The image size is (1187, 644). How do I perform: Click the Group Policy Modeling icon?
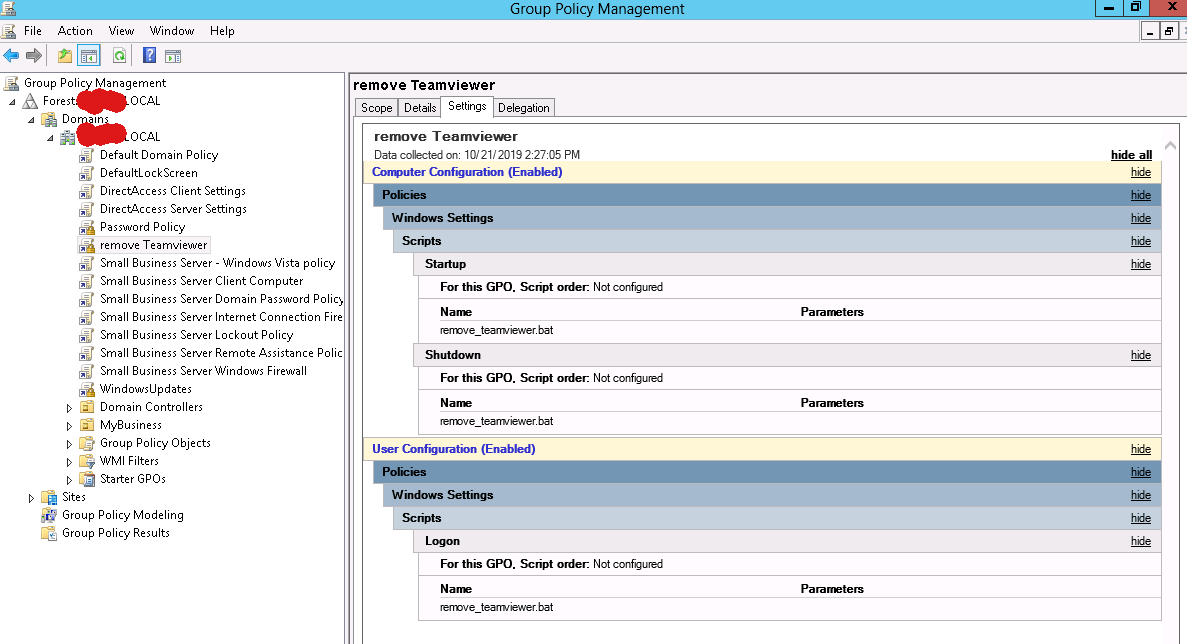[x=49, y=515]
